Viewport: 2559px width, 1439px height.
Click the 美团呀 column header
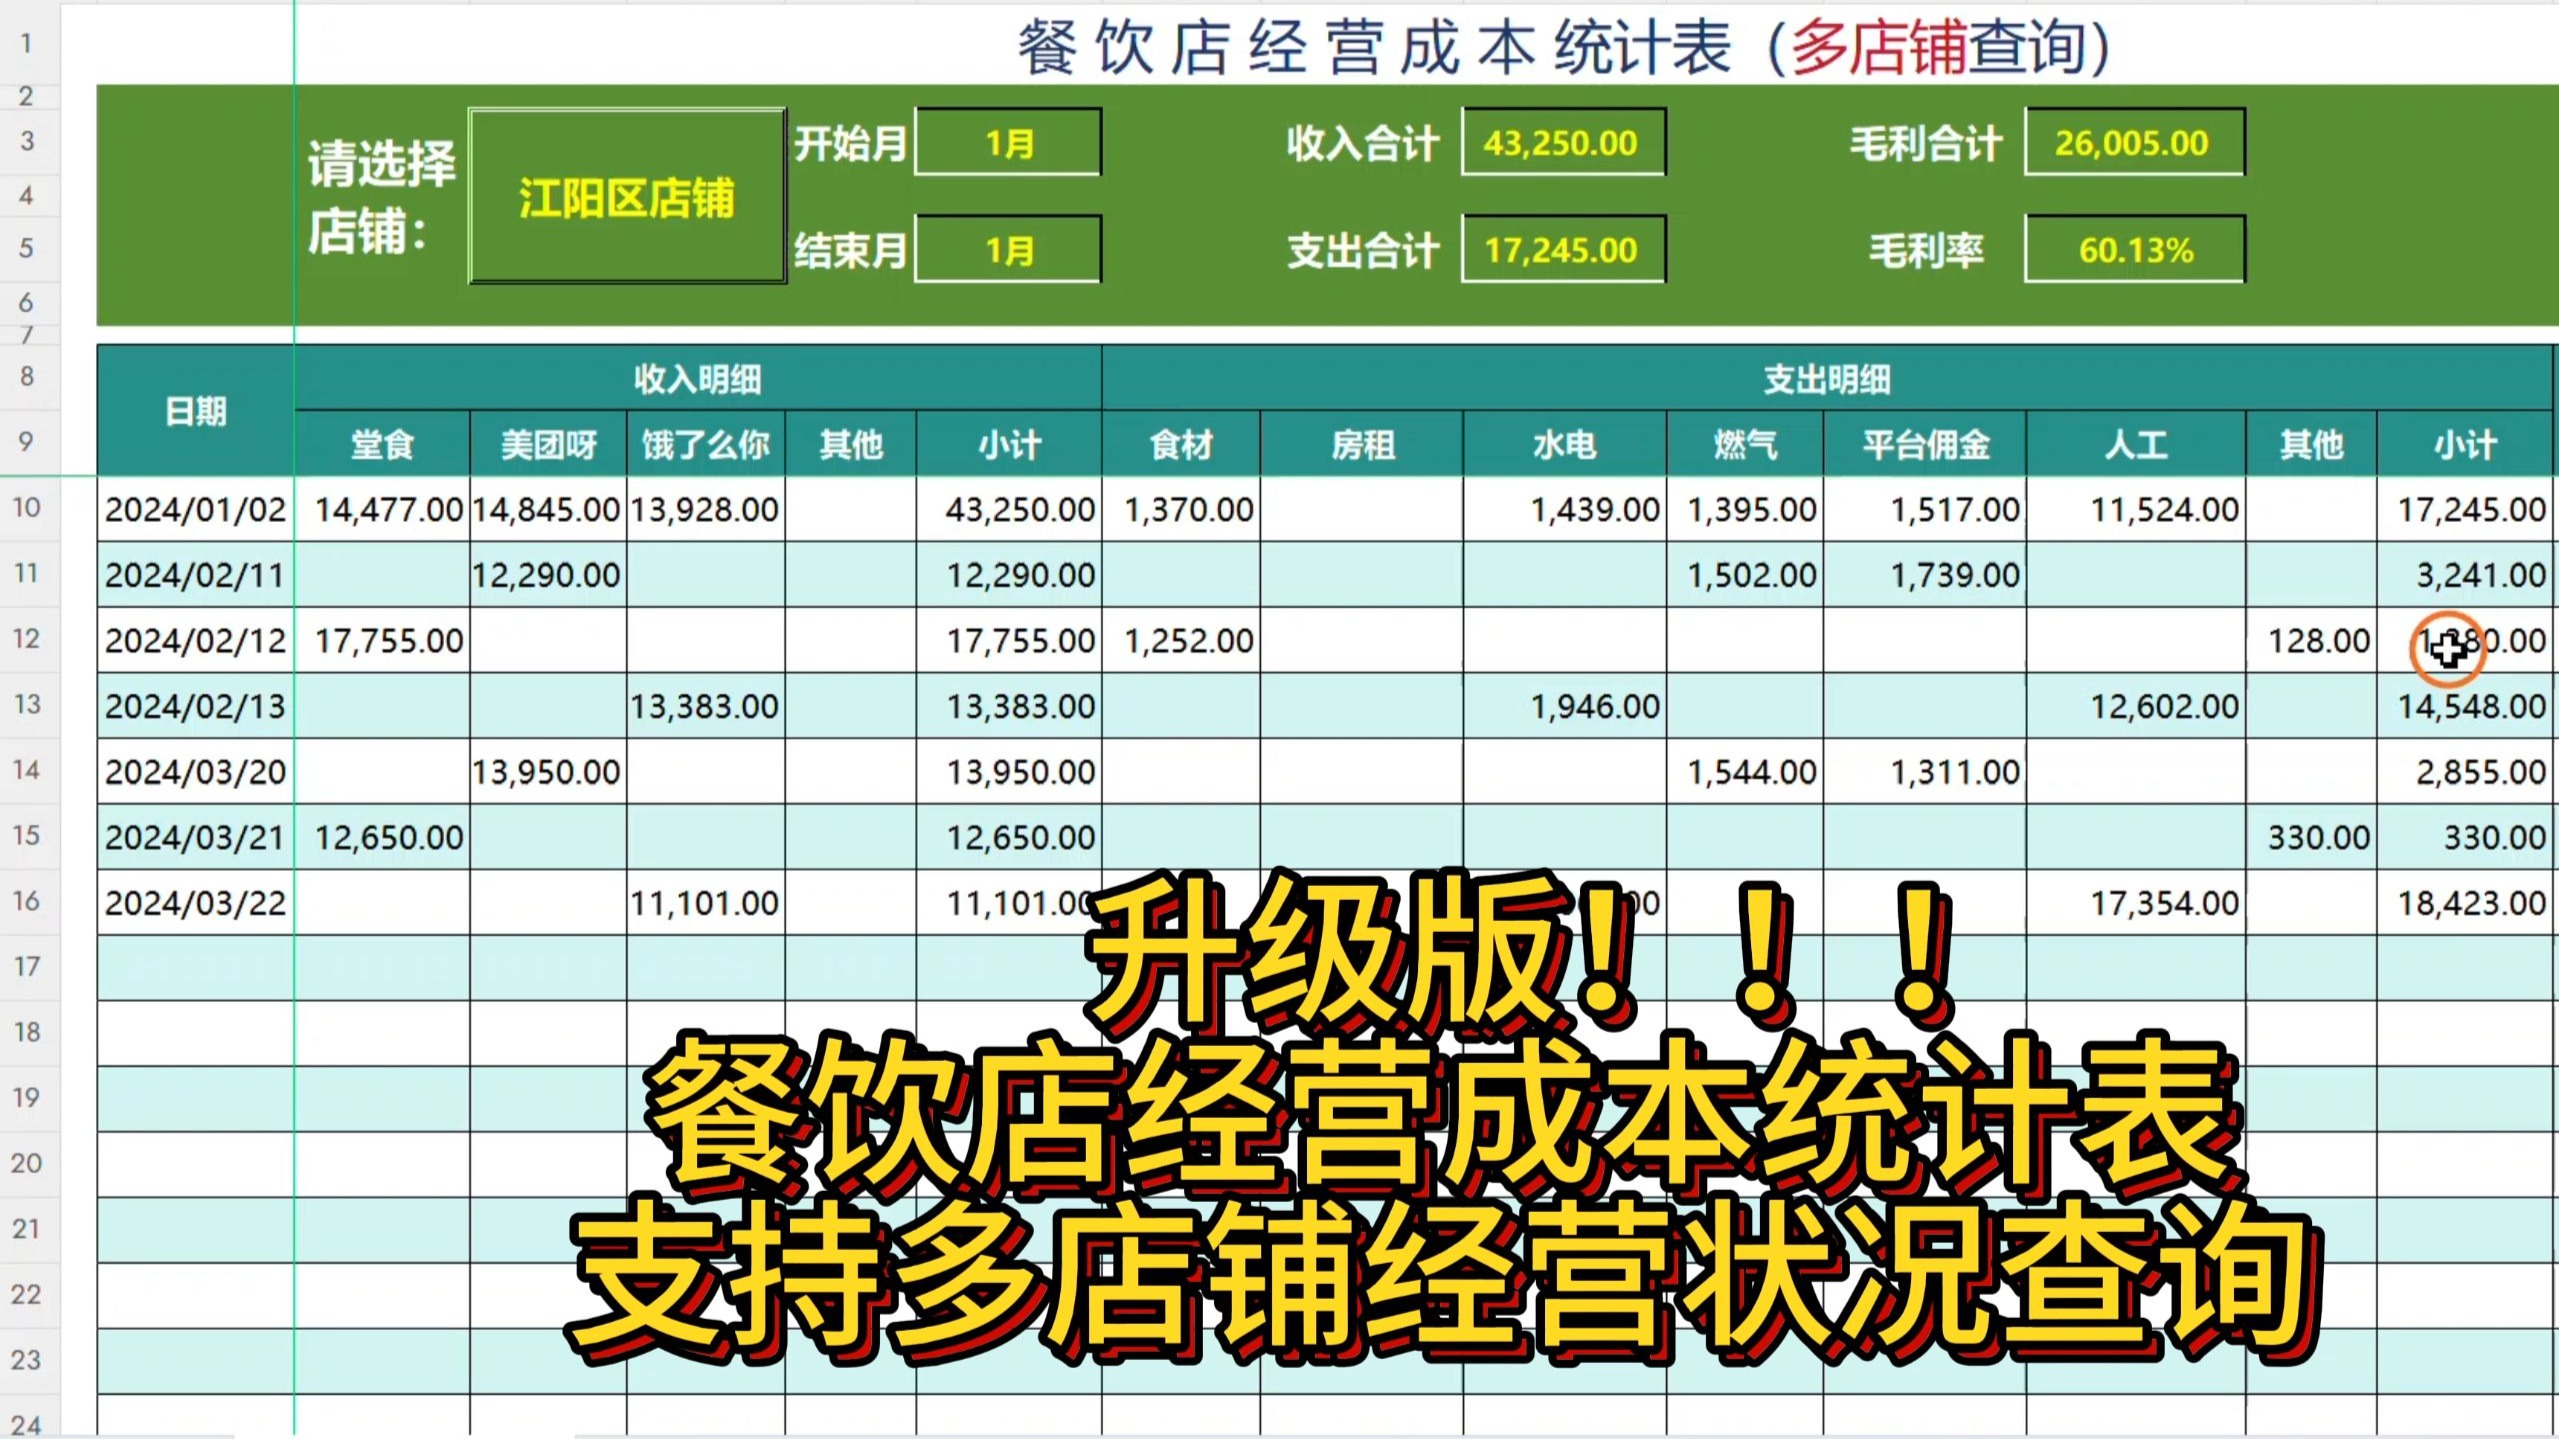coord(546,443)
